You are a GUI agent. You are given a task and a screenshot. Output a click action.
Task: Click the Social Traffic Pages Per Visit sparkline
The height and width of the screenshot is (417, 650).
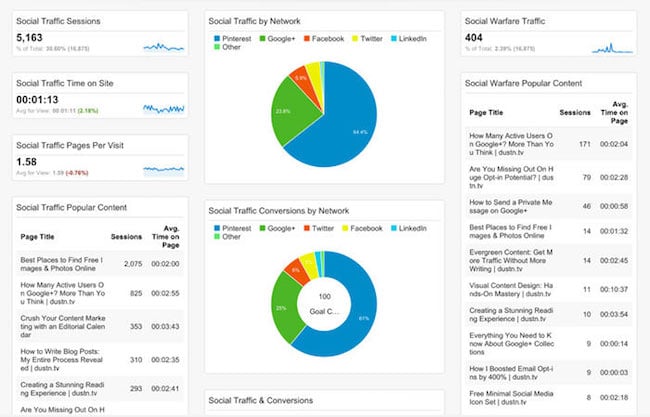(x=163, y=169)
